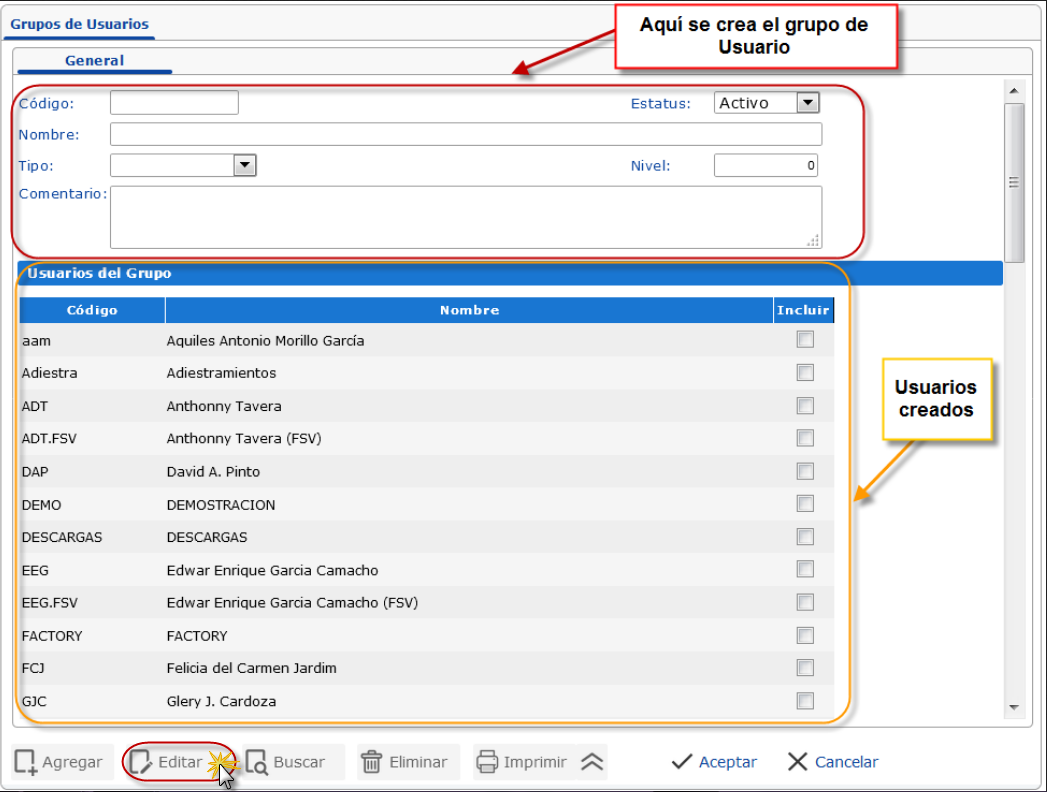Image resolution: width=1047 pixels, height=792 pixels.
Task: Click the Buscar magnifier icon
Action: click(257, 762)
